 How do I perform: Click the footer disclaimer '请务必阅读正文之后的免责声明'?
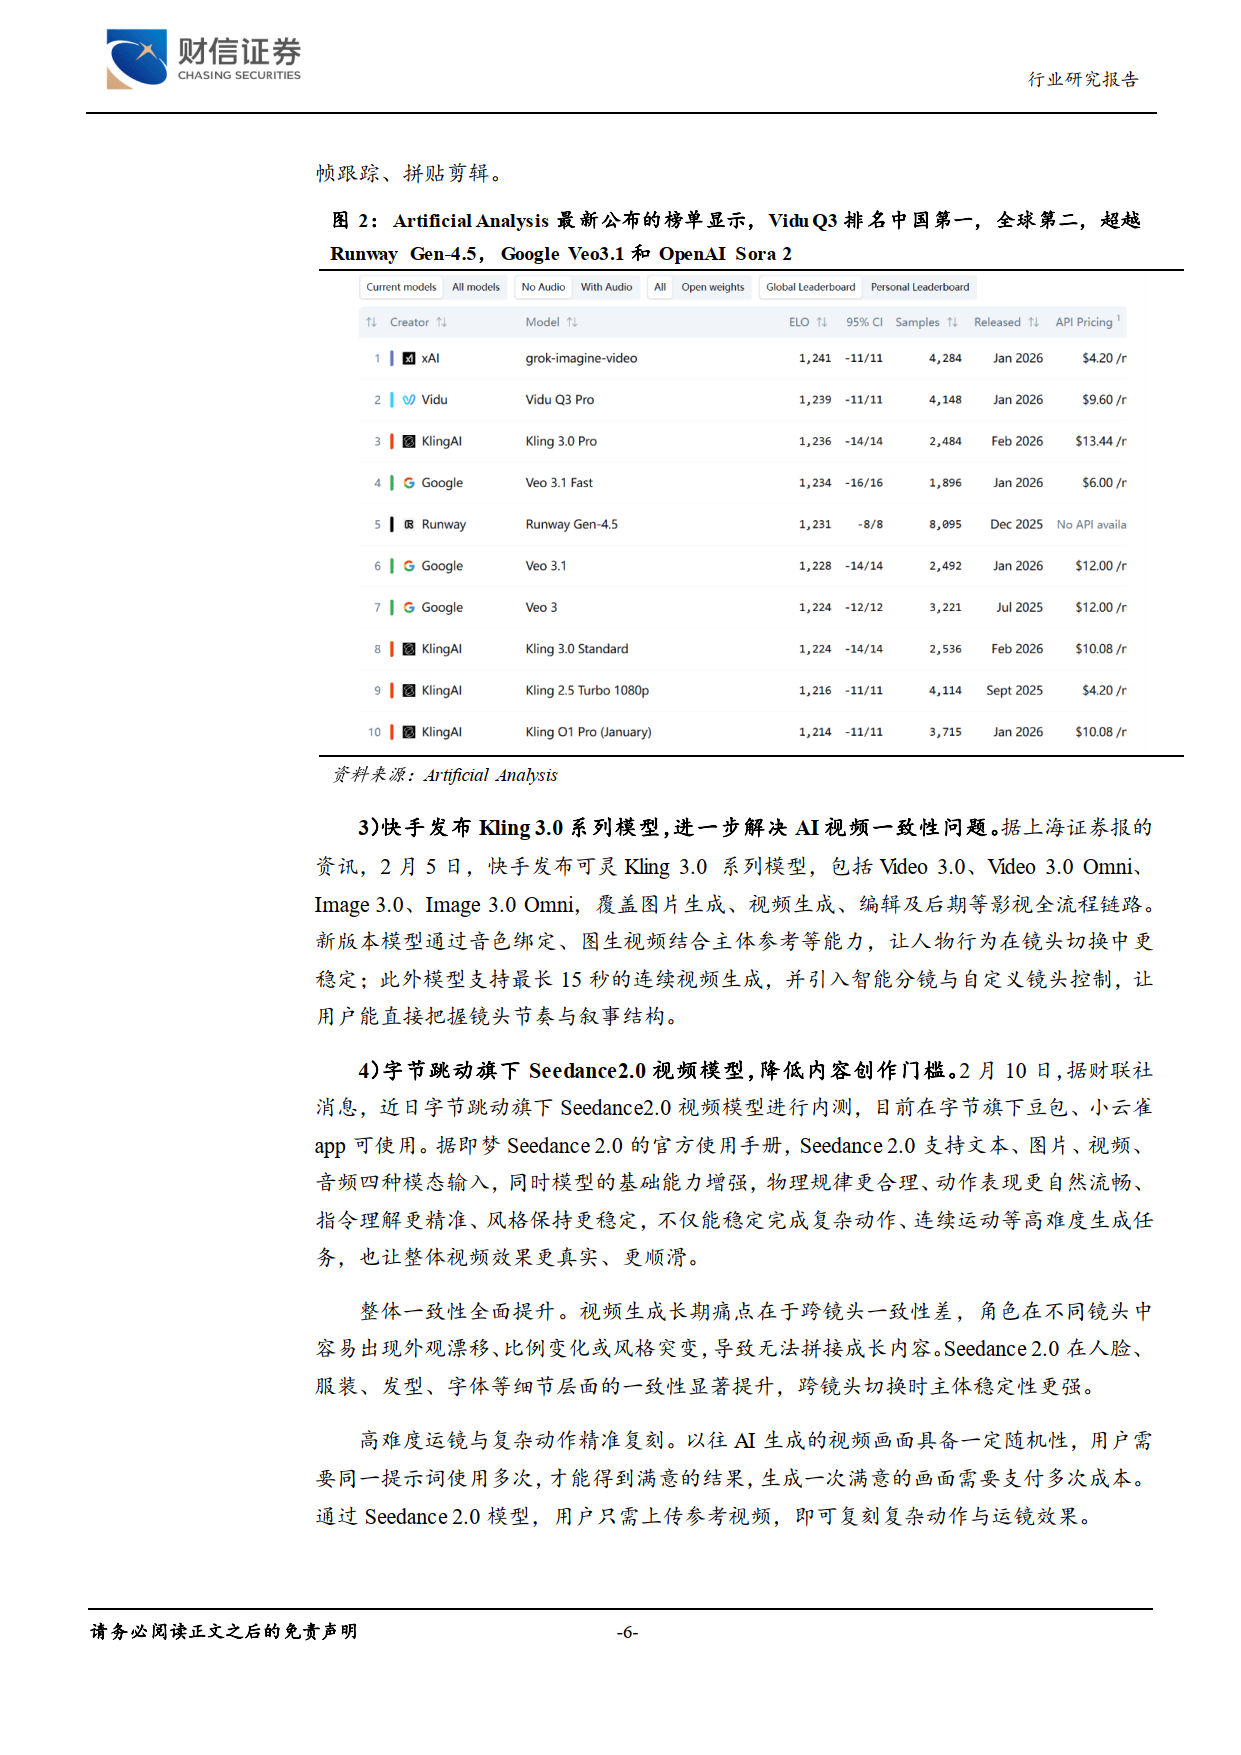(x=224, y=1631)
